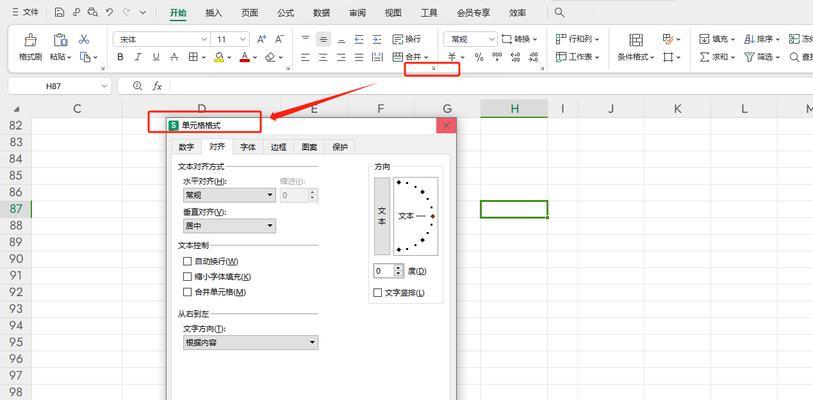
Task: Click the Top Align icon in ribbon
Action: tap(305, 39)
